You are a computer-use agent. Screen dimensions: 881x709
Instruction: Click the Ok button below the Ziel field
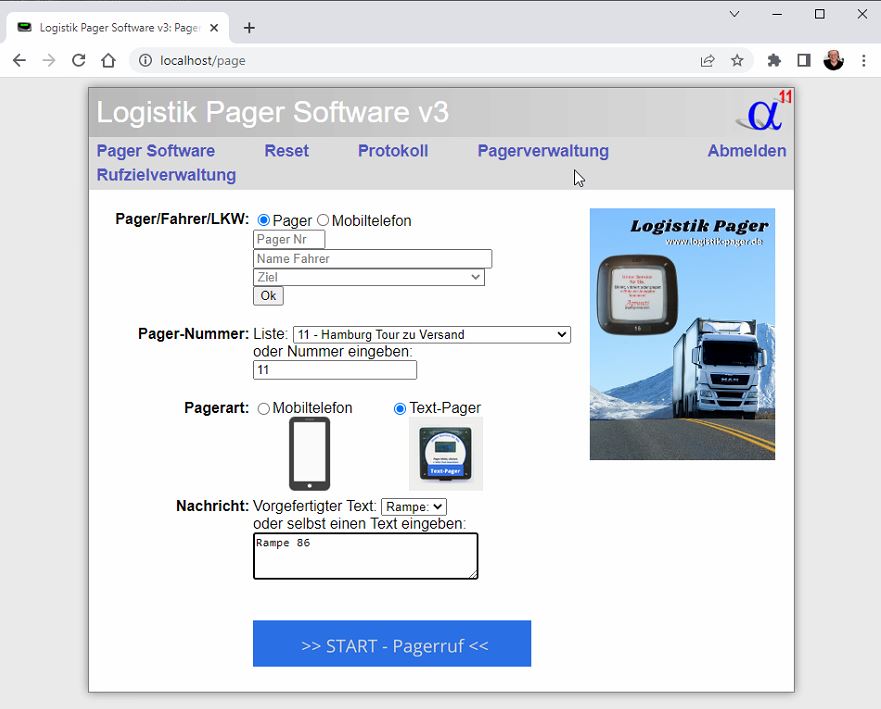tap(267, 295)
